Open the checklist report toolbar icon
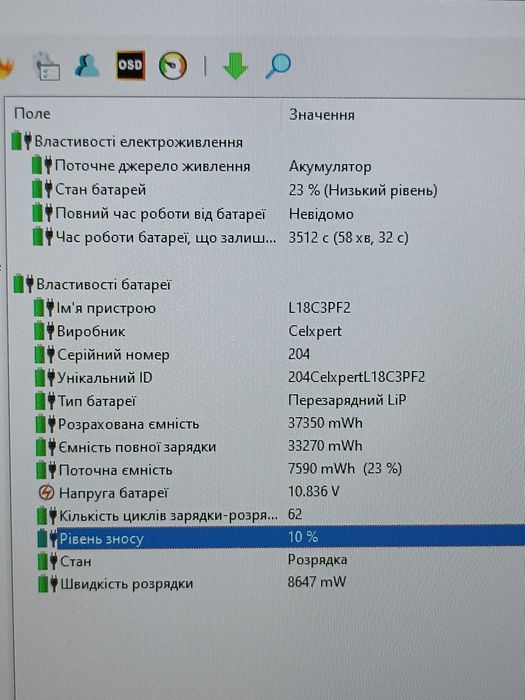Screen dimensions: 525x700 (47, 67)
